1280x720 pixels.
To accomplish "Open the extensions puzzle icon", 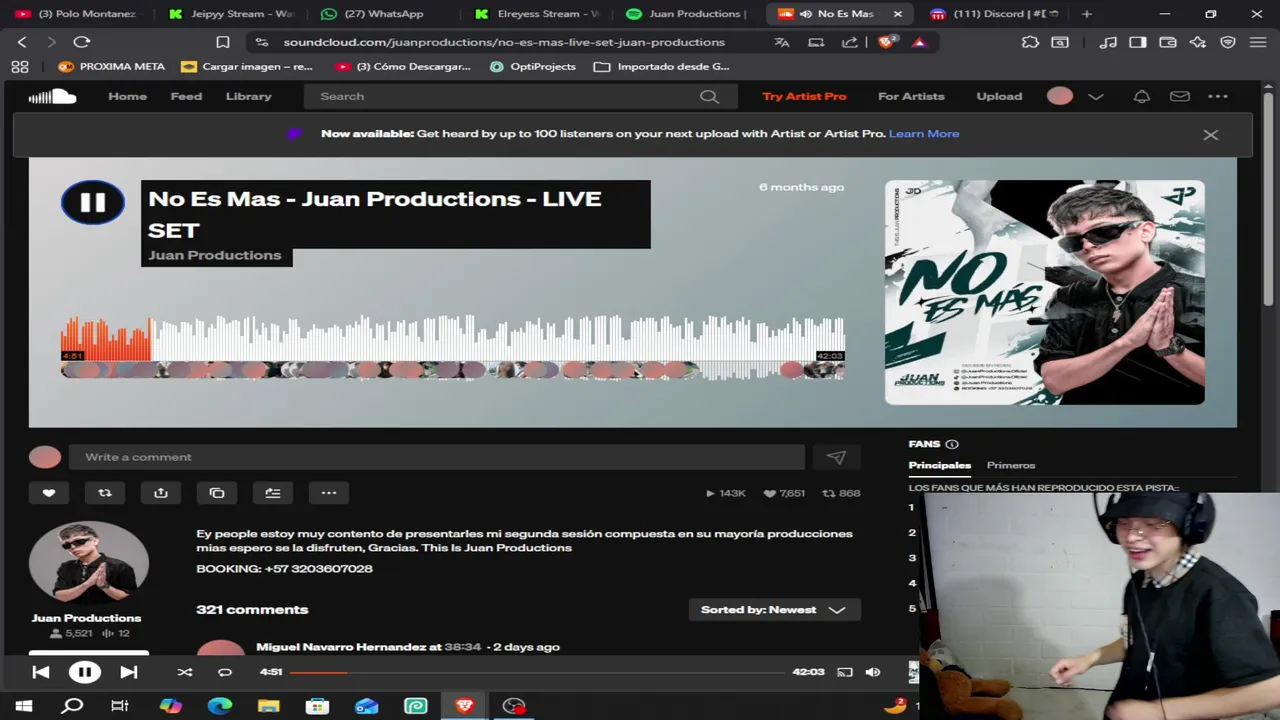I will coord(1030,42).
